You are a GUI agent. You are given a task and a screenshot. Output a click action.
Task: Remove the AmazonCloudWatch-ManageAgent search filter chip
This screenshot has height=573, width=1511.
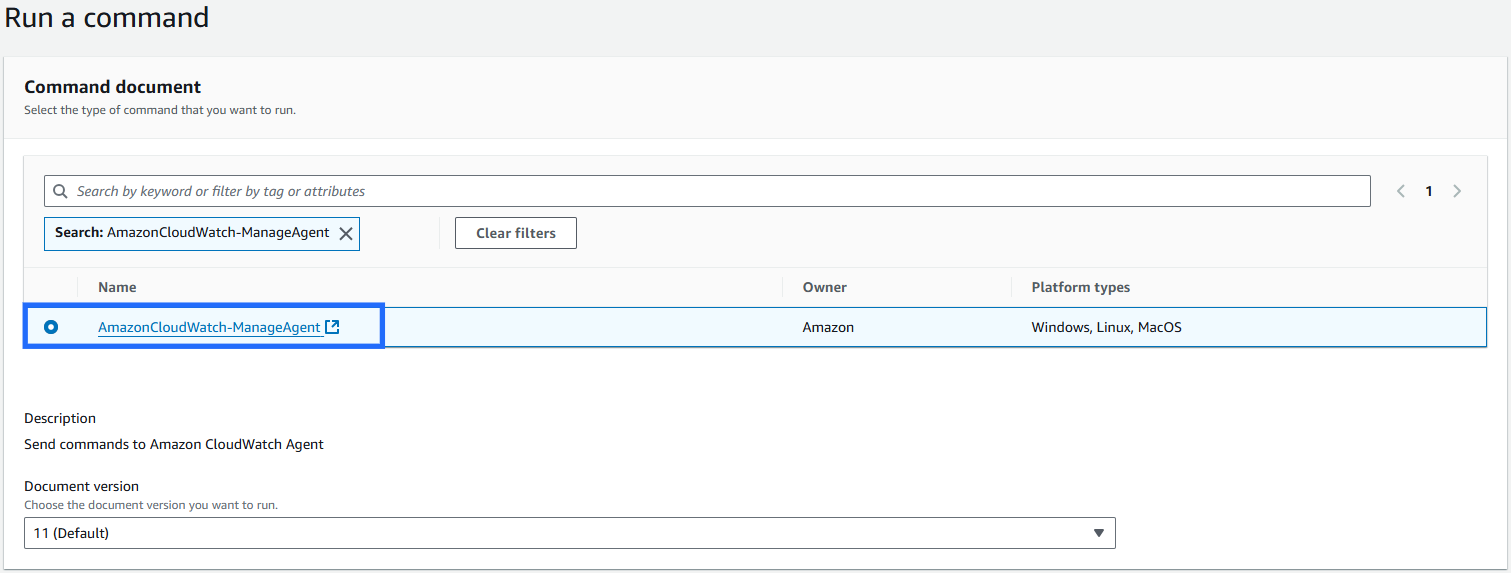point(346,233)
